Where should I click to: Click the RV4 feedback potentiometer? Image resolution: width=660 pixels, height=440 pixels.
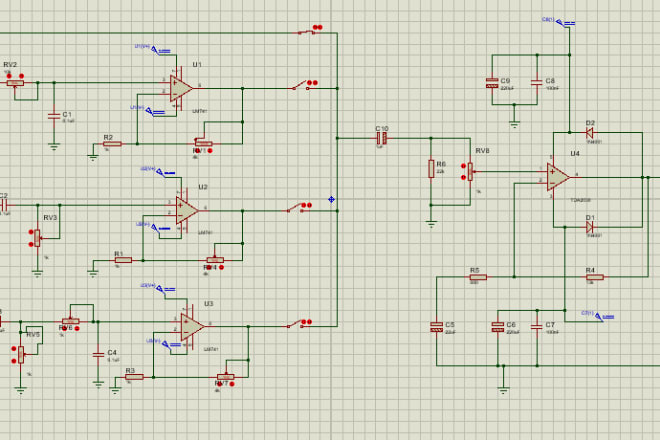215,260
